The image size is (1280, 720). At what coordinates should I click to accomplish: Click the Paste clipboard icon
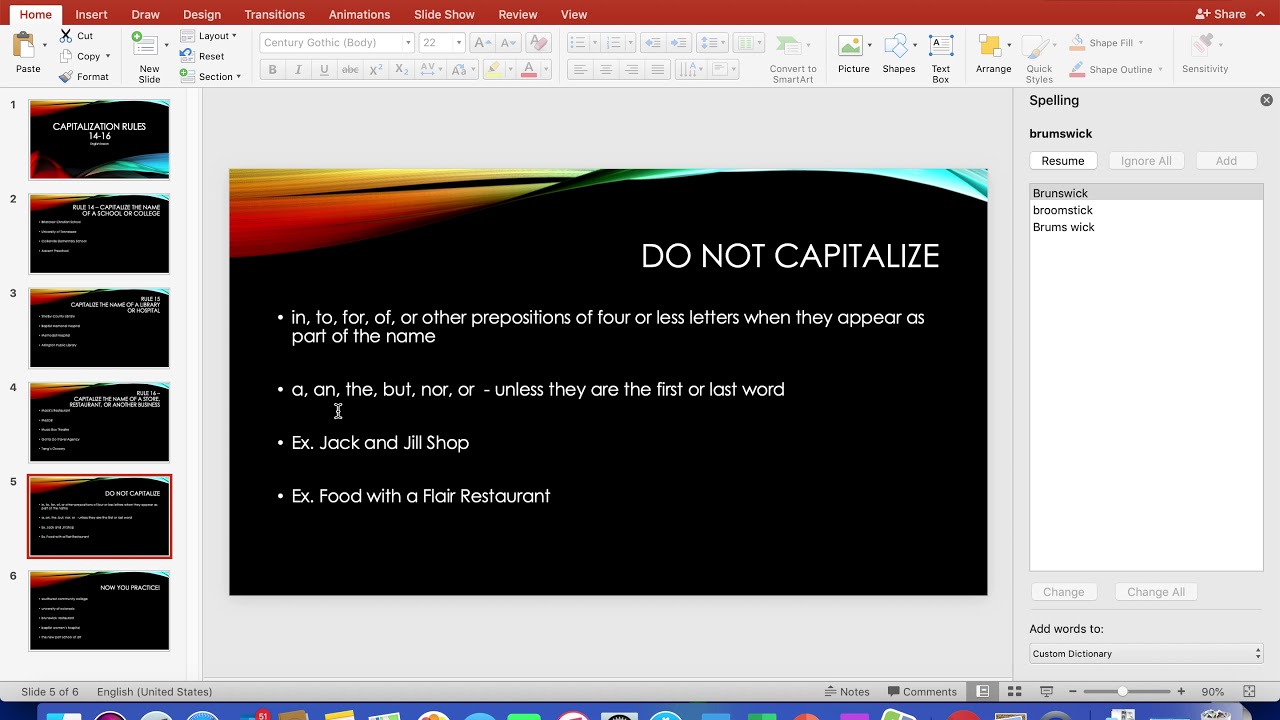[23, 45]
